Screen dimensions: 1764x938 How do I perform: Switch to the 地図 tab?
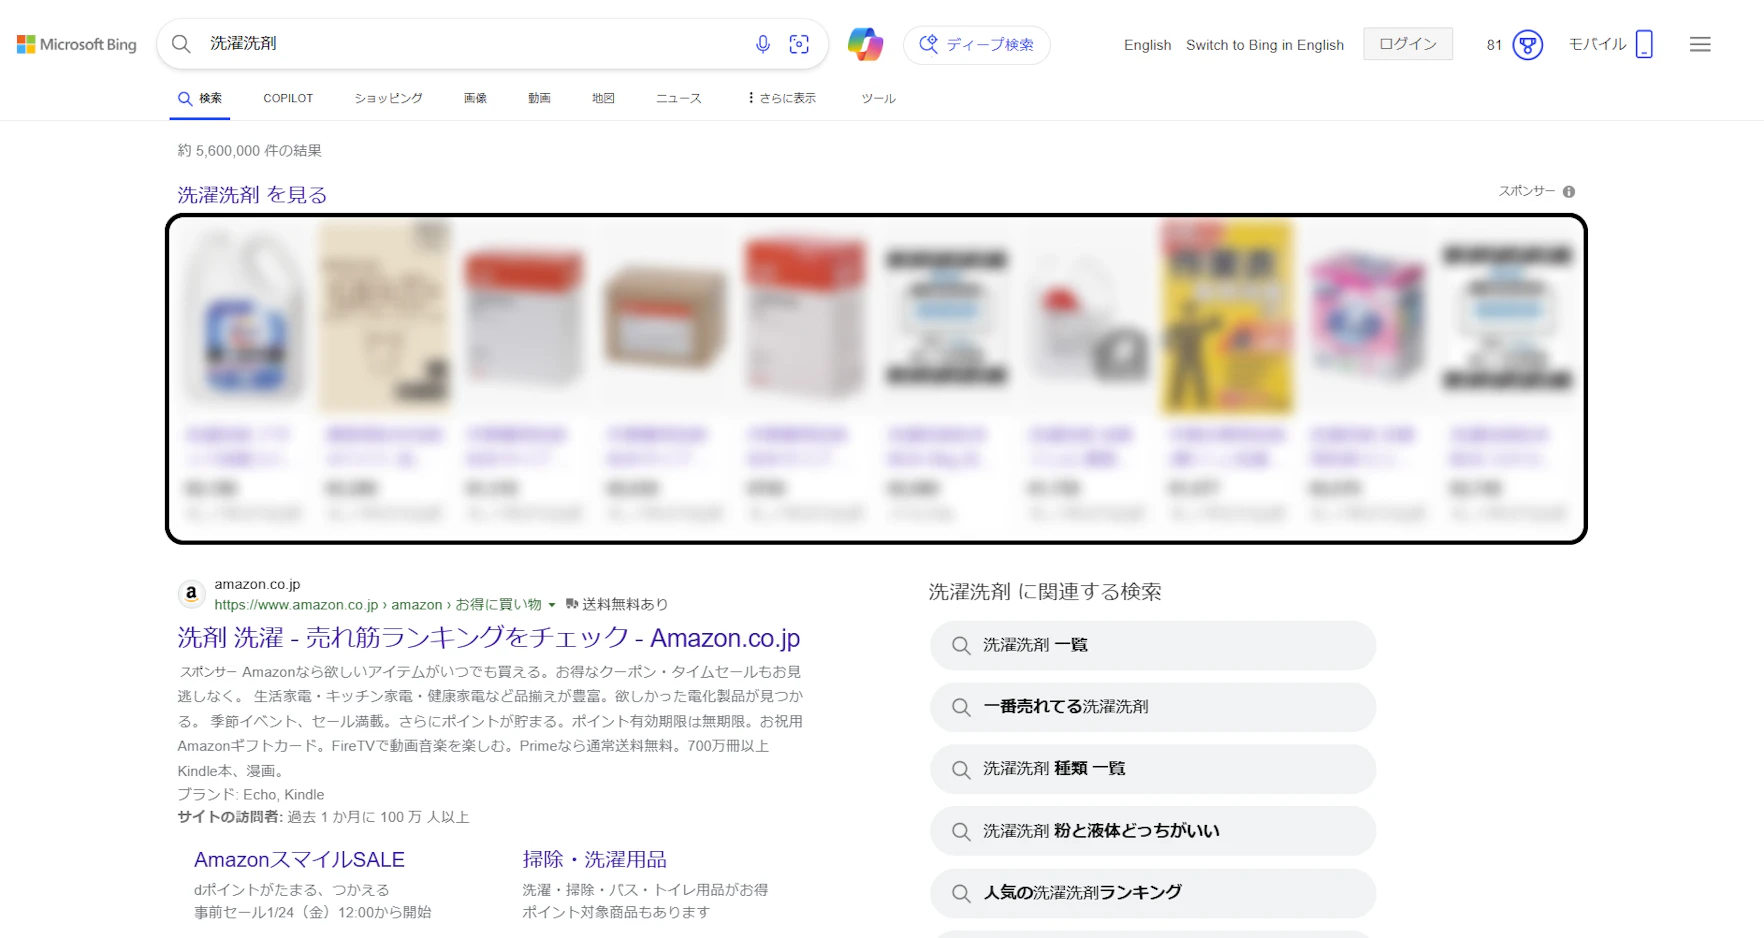pos(603,98)
